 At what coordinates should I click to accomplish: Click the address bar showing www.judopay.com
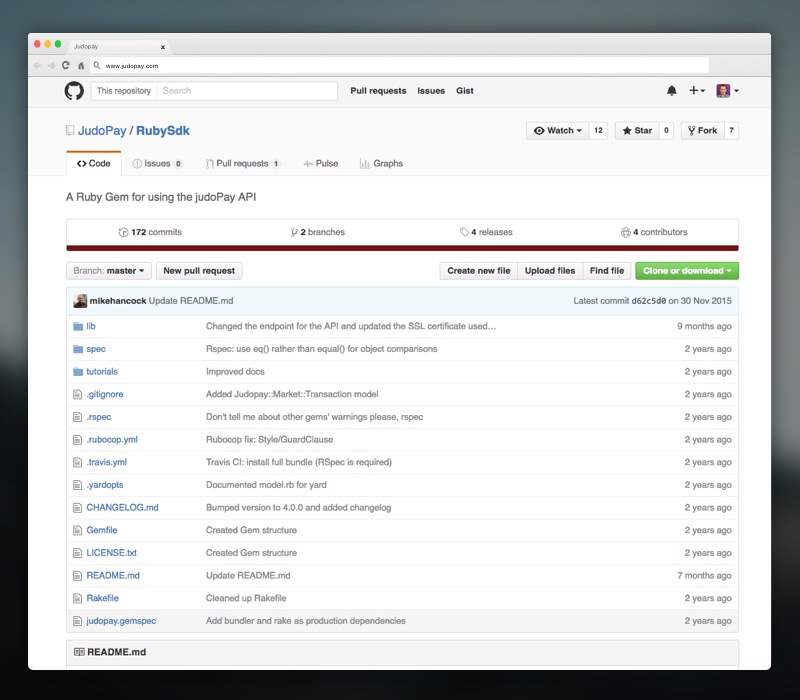coord(400,65)
